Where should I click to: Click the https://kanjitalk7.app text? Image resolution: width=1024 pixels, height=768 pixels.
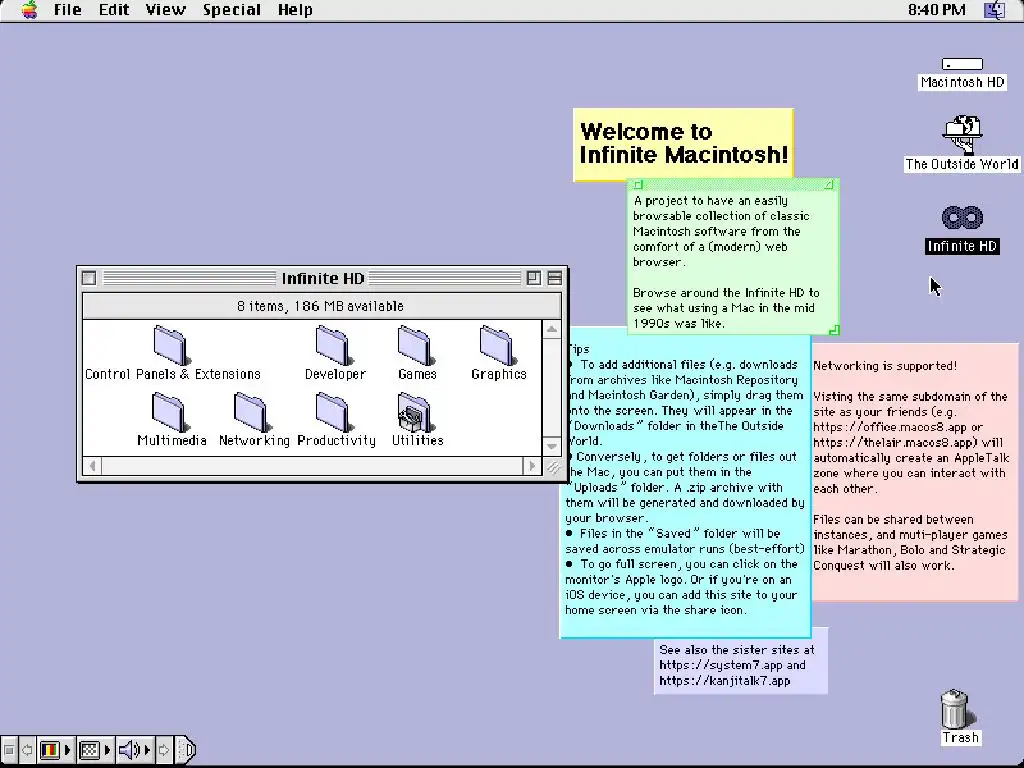click(x=725, y=680)
